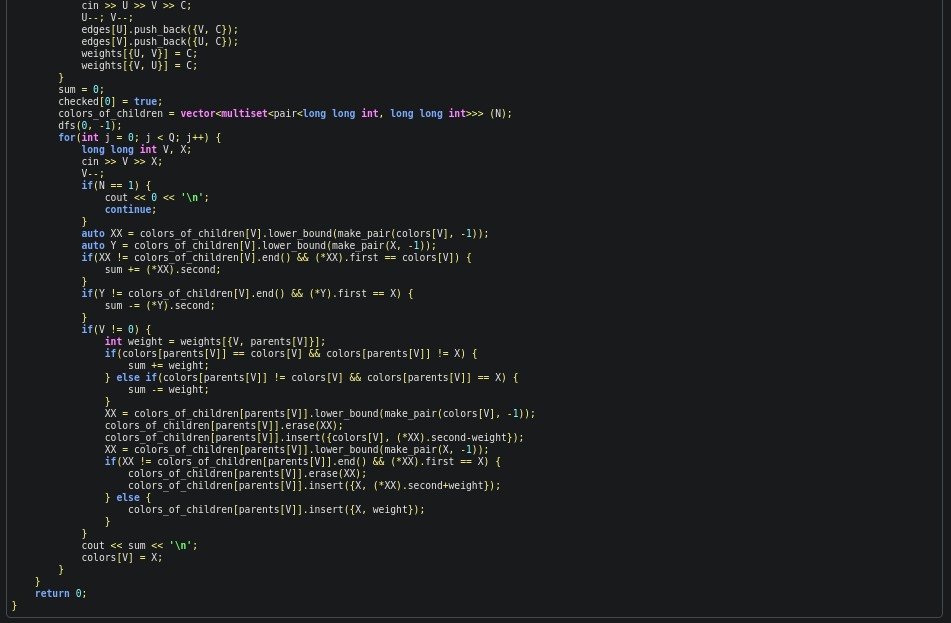The height and width of the screenshot is (623, 951).
Task: Click the line "cout << sum << '\n';"
Action: click(x=139, y=546)
